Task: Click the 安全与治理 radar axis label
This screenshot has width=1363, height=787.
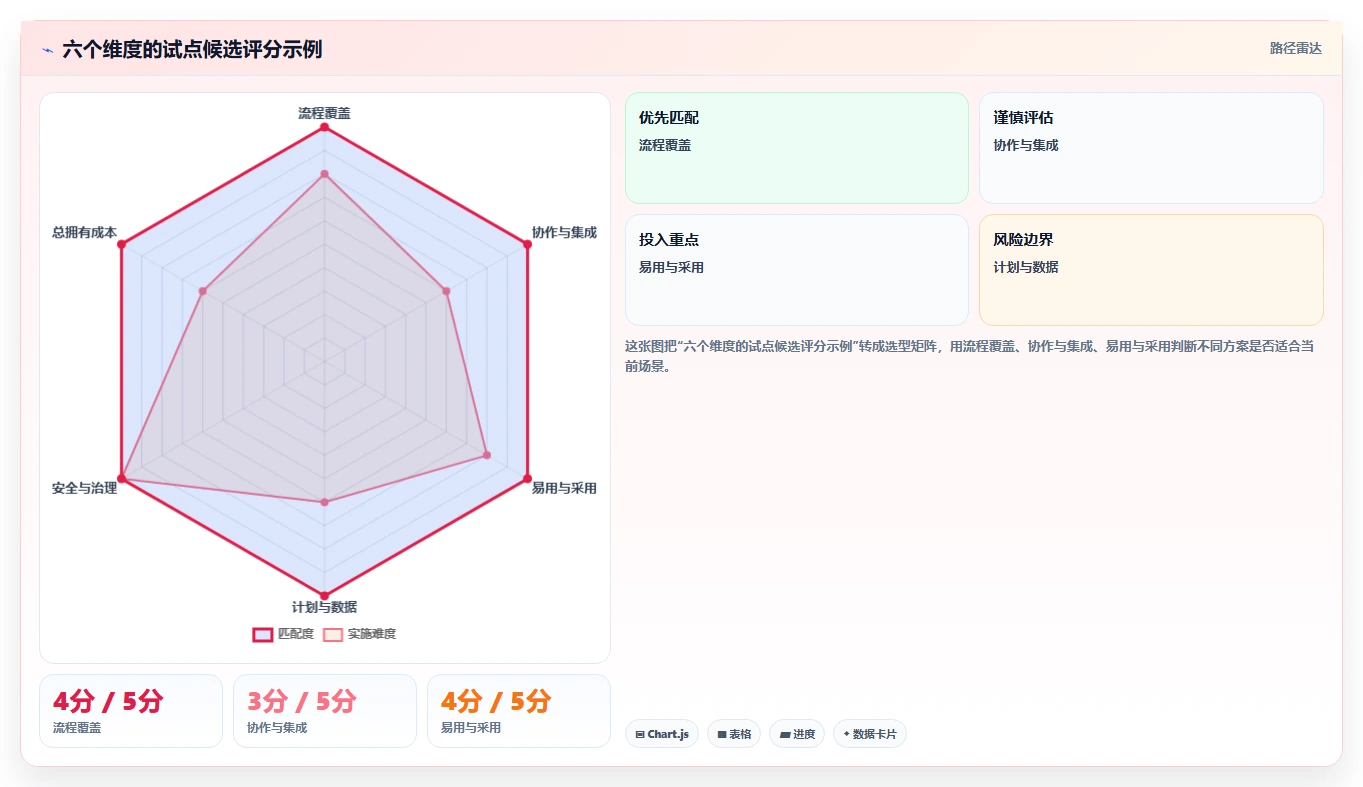Action: tap(84, 488)
